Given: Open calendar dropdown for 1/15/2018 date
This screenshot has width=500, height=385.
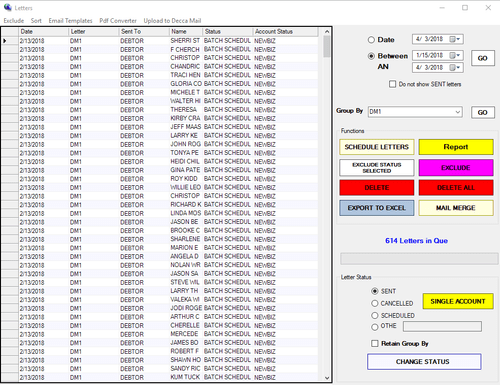Looking at the screenshot, I should tap(455, 55).
